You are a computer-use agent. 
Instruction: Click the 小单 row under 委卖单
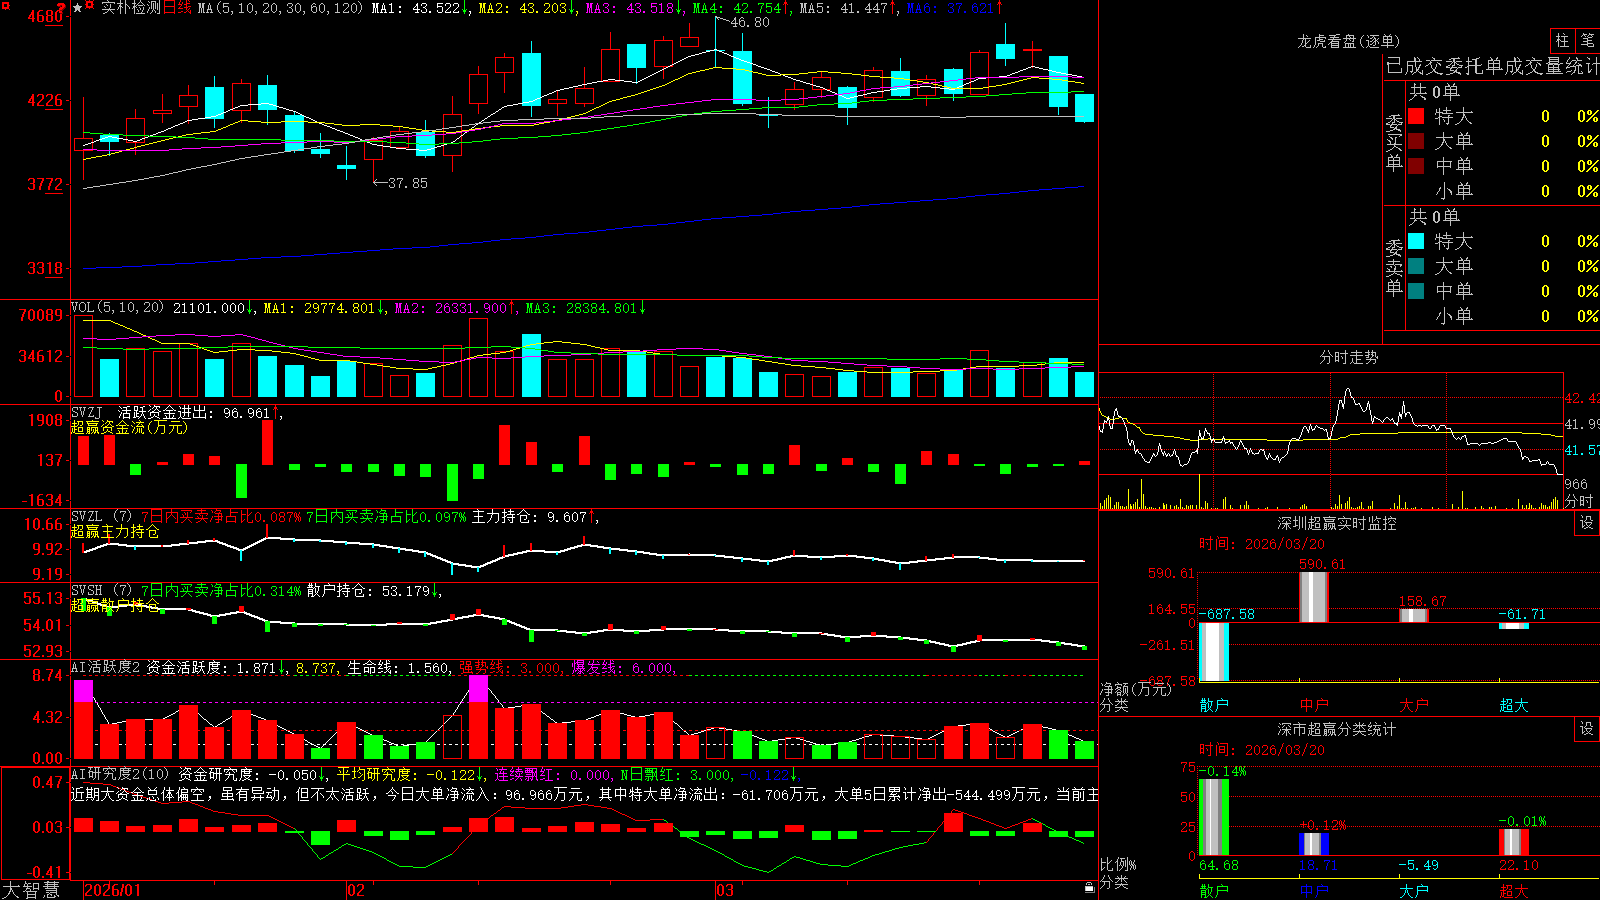(x=1503, y=316)
